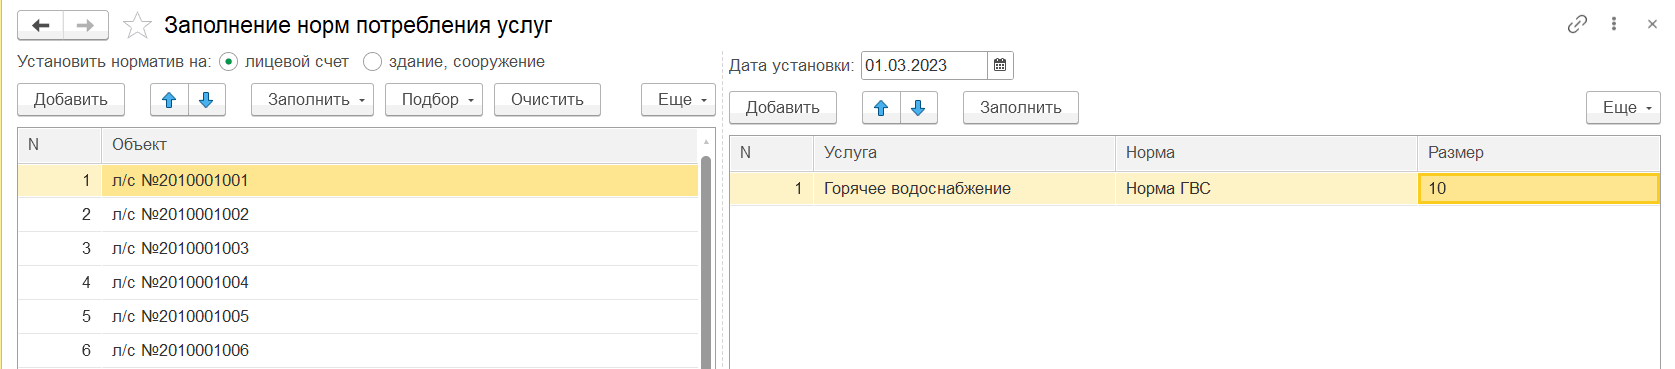Click the Горячее водоснабжение service cell
1675x369 pixels.
coord(964,189)
